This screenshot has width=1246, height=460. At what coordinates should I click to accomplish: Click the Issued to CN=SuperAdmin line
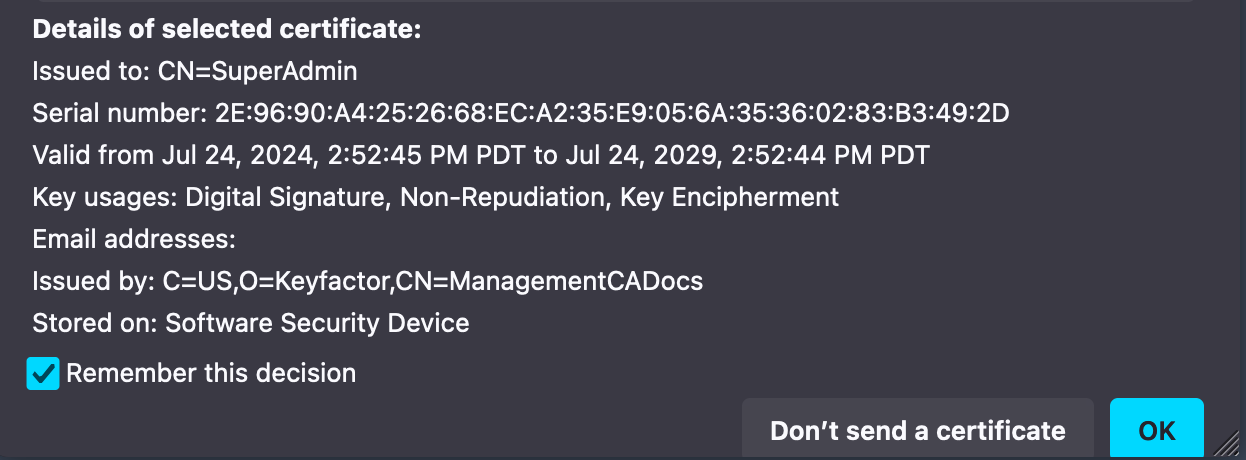tap(195, 71)
